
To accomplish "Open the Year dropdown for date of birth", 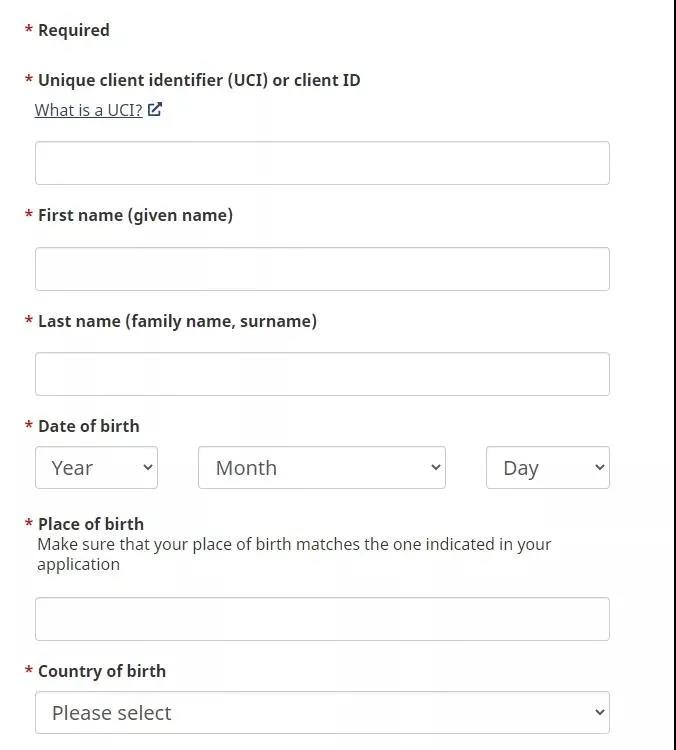I will [96, 468].
